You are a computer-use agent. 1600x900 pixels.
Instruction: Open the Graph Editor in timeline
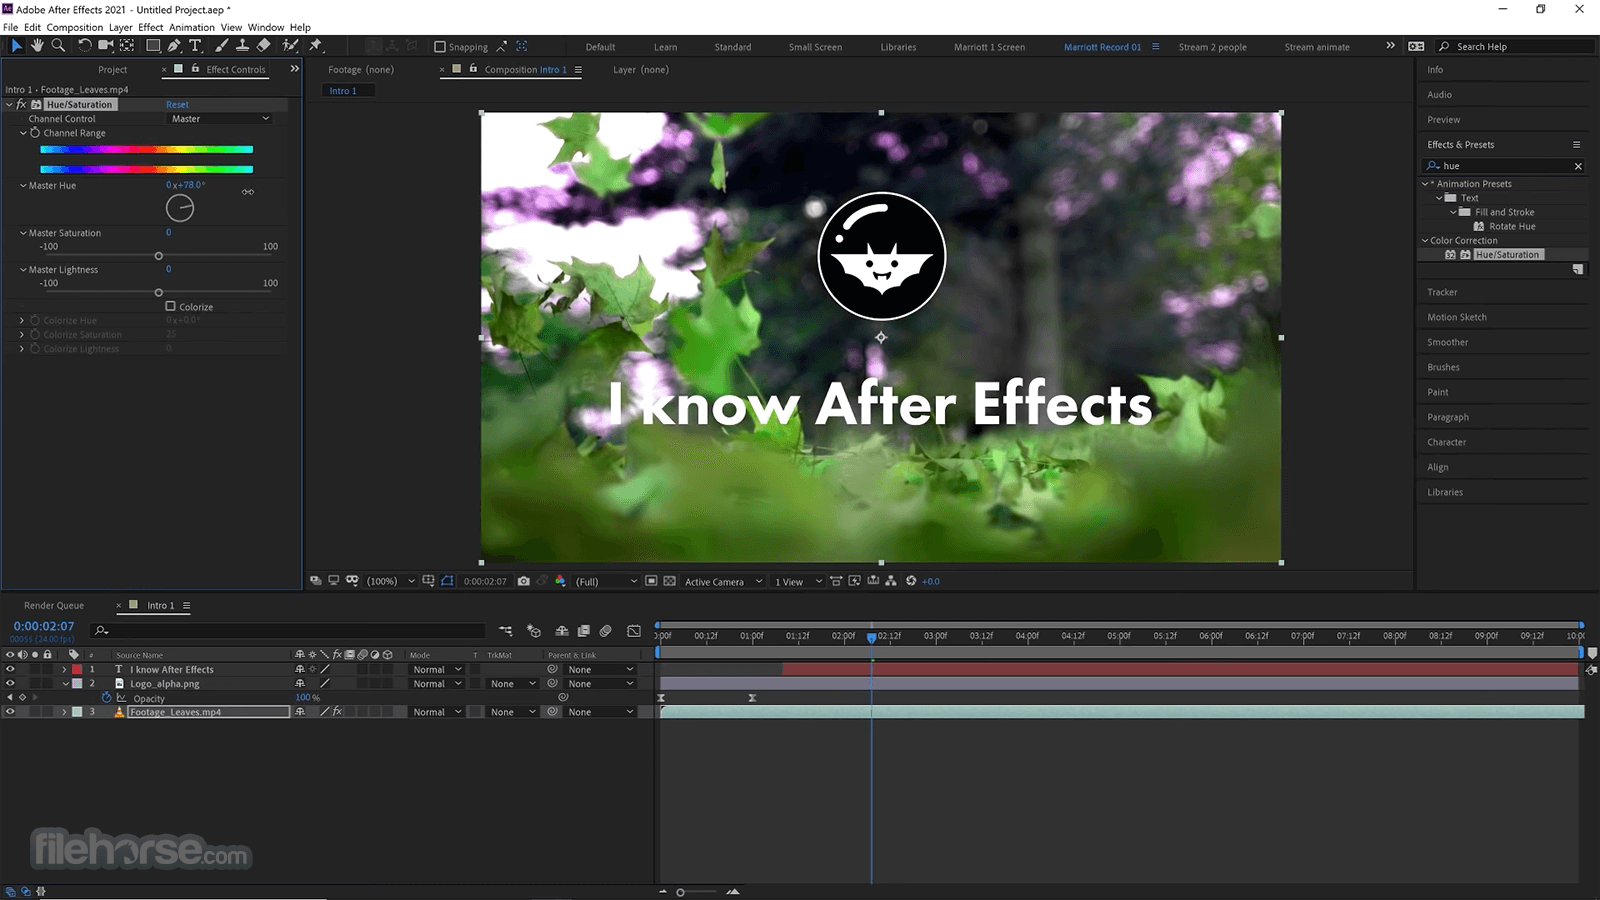point(634,631)
